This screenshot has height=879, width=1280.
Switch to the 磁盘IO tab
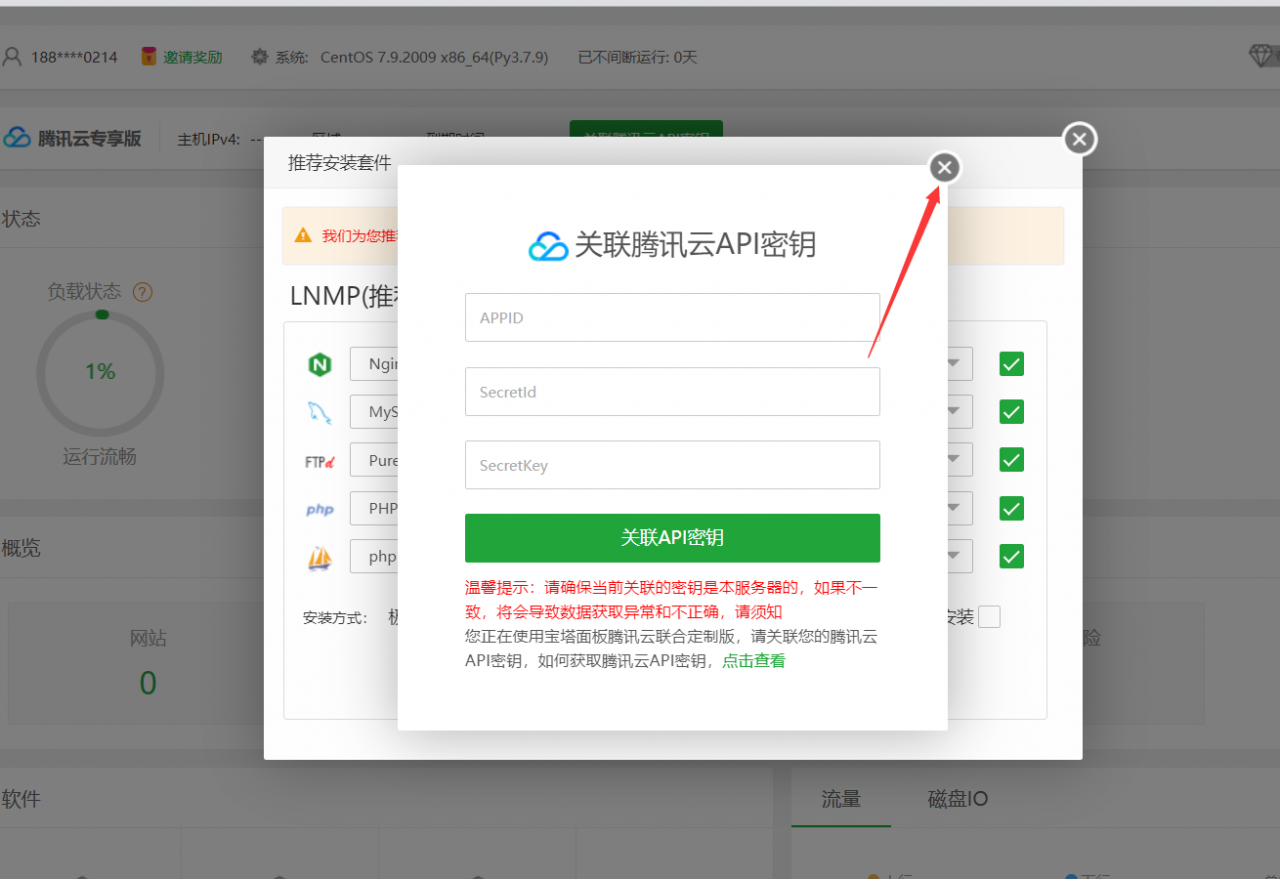pyautogui.click(x=958, y=799)
